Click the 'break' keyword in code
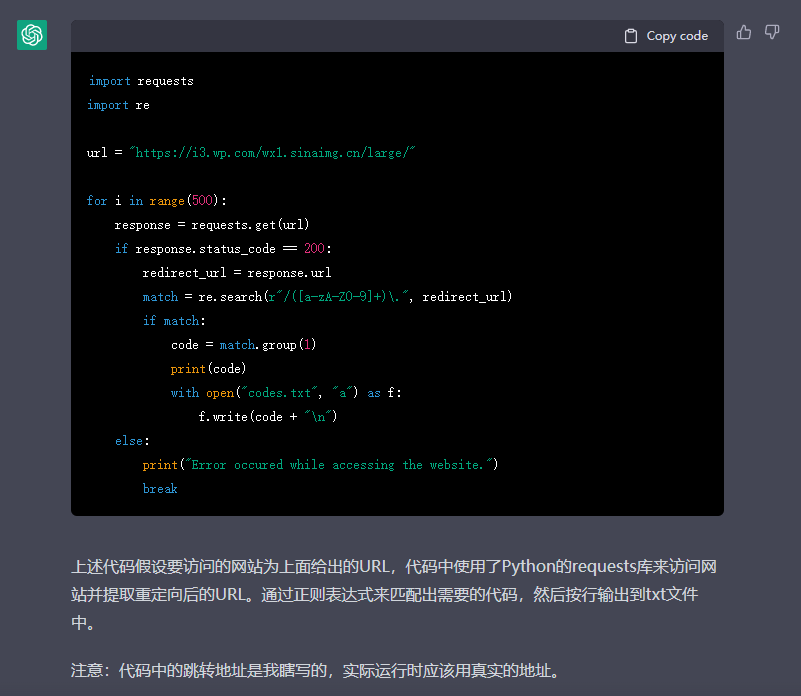801x696 pixels. [160, 489]
